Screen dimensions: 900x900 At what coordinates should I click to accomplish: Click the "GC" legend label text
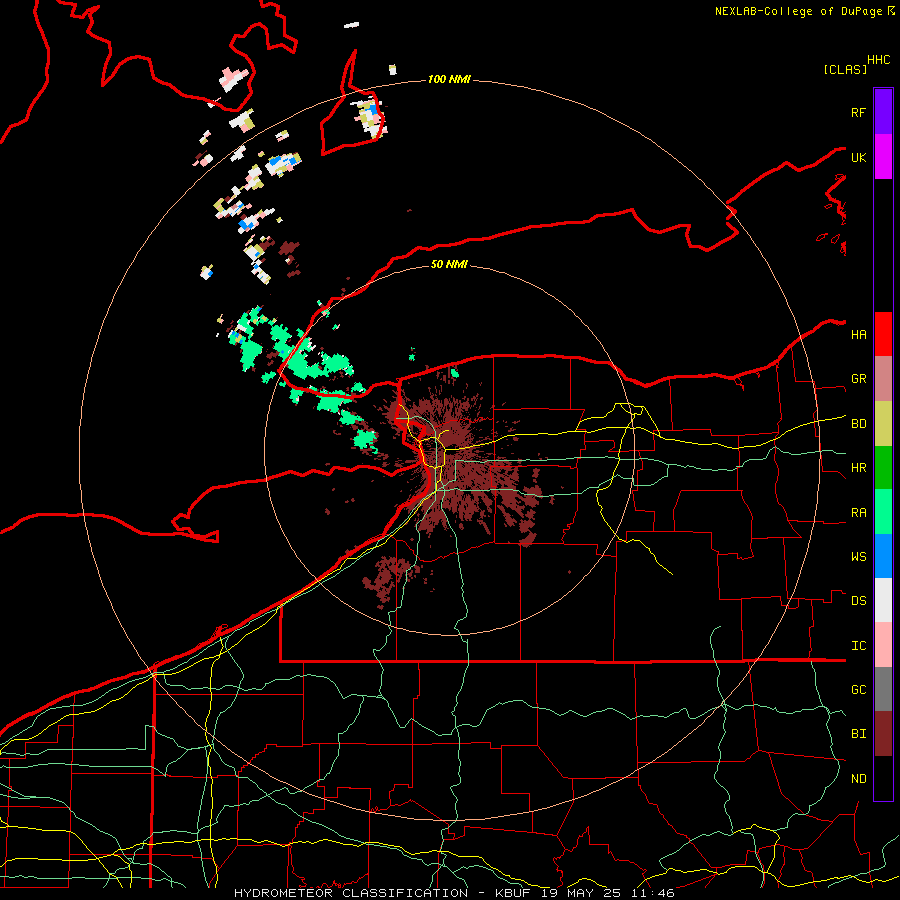coord(858,690)
